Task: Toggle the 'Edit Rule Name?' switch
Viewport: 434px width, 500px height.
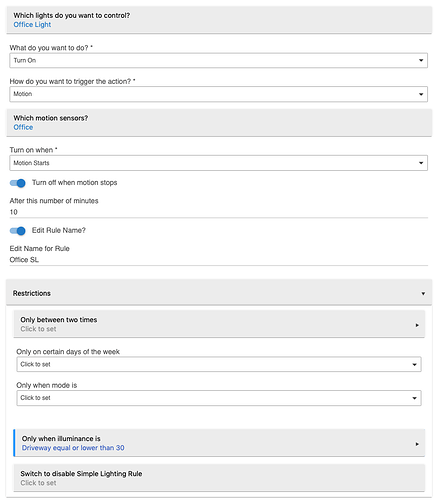Action: [17, 231]
